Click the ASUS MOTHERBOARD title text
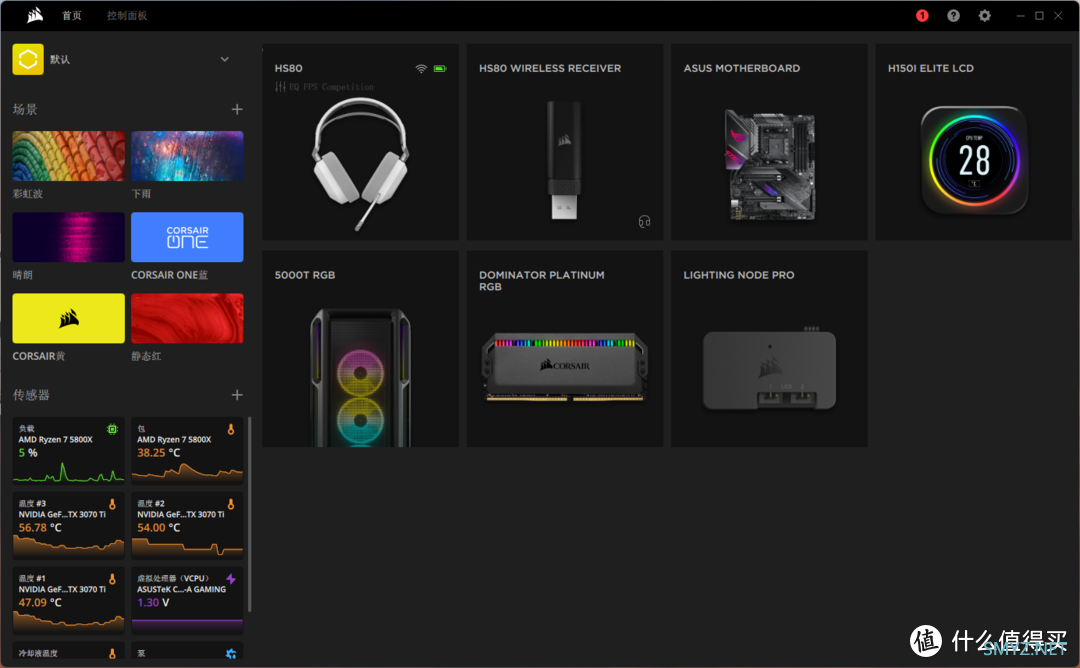Viewport: 1080px width, 668px height. [742, 68]
